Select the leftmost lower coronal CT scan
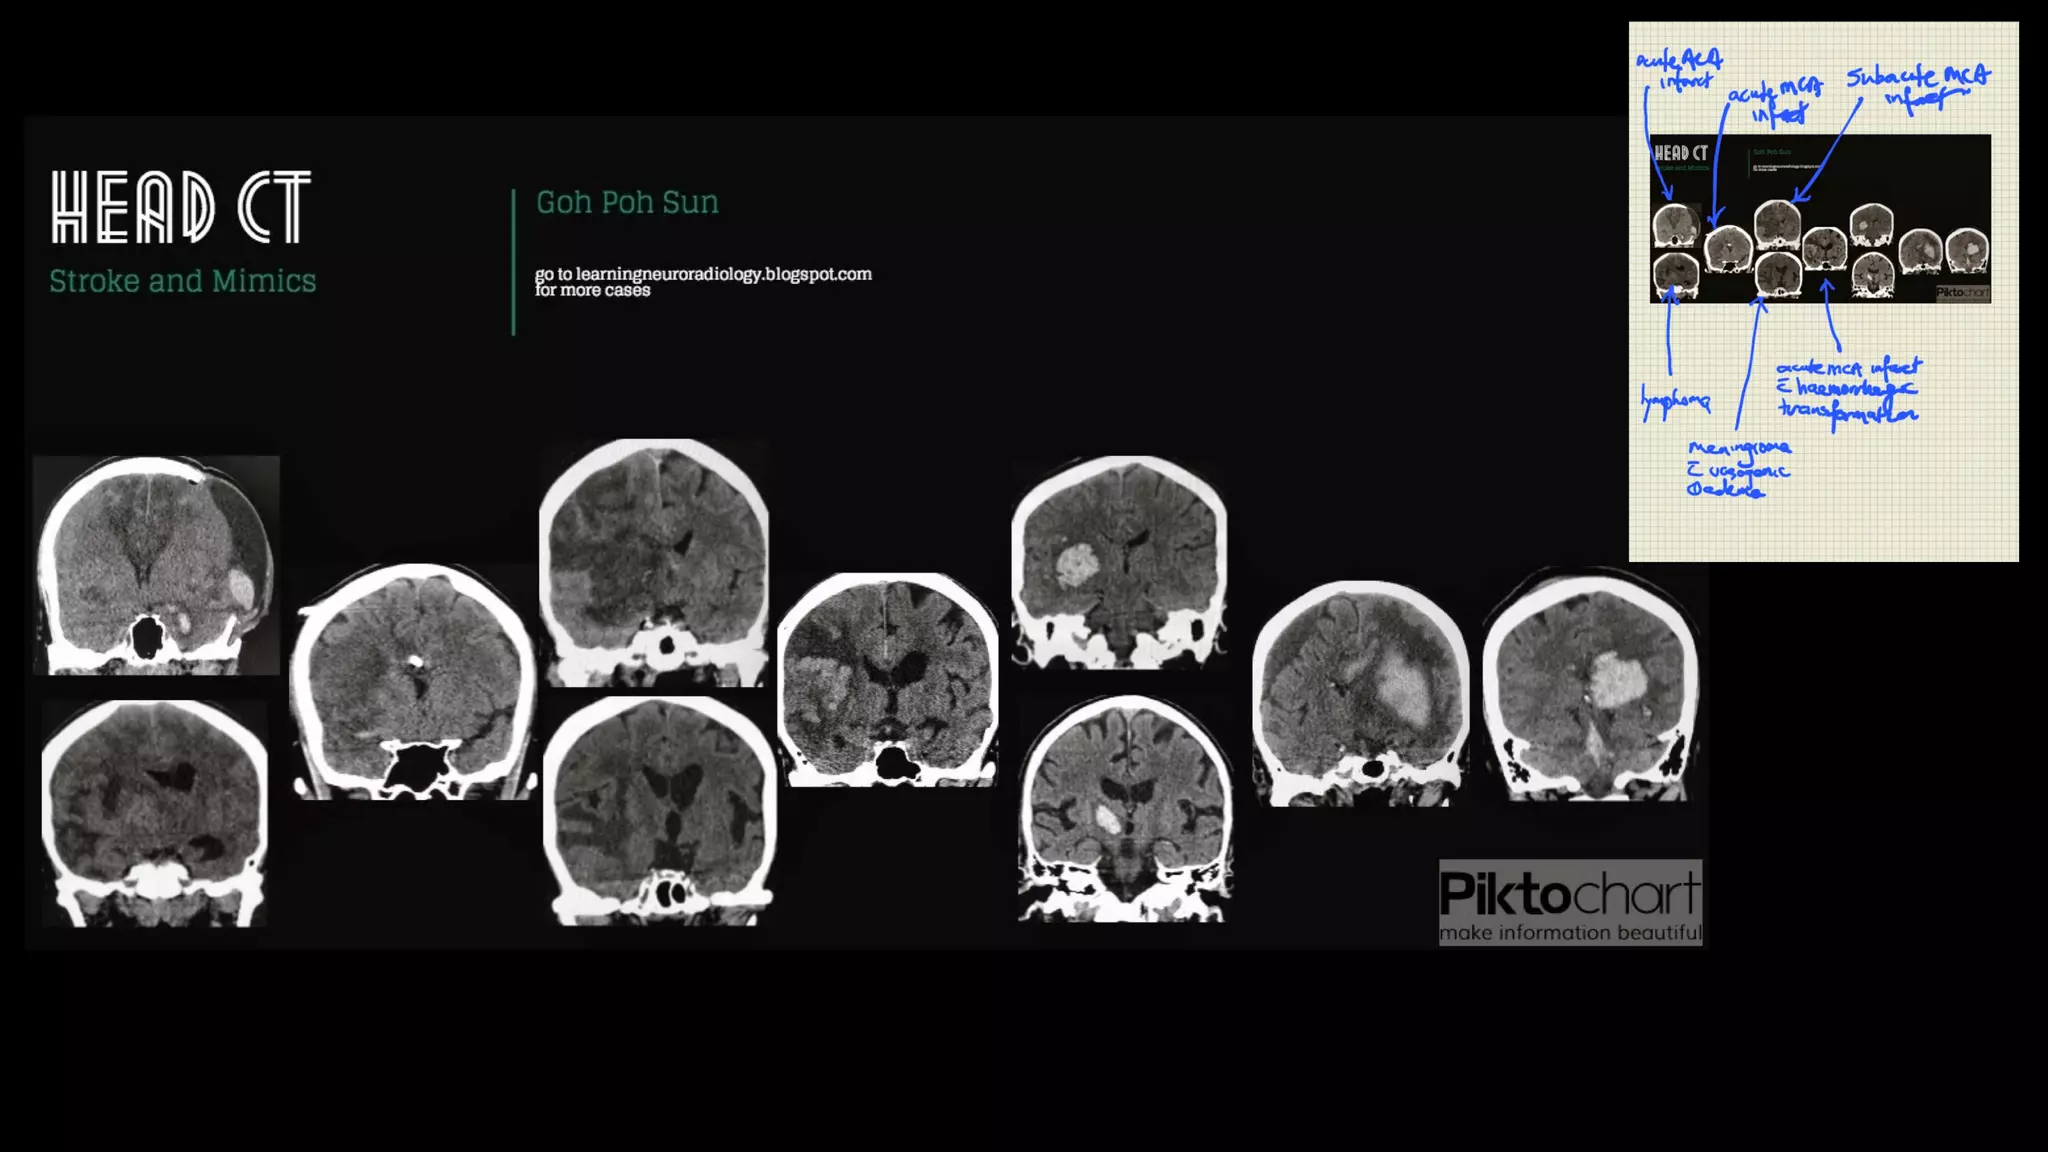This screenshot has height=1152, width=2048. point(155,813)
